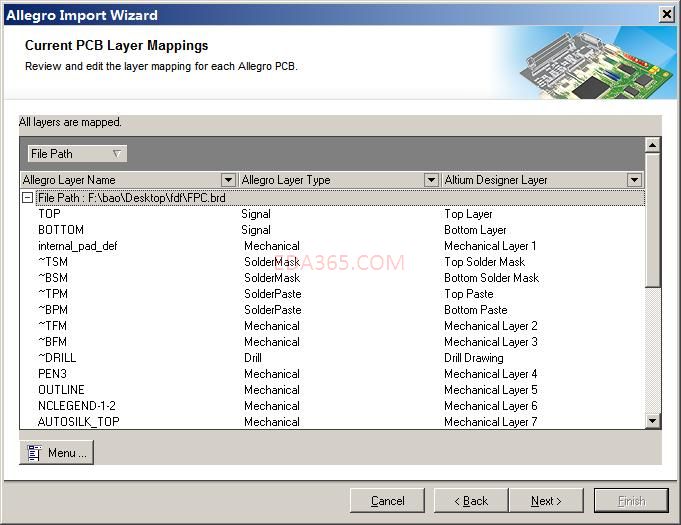Select the OUTLINE layer name
Image resolution: width=681 pixels, height=525 pixels.
tap(61, 390)
